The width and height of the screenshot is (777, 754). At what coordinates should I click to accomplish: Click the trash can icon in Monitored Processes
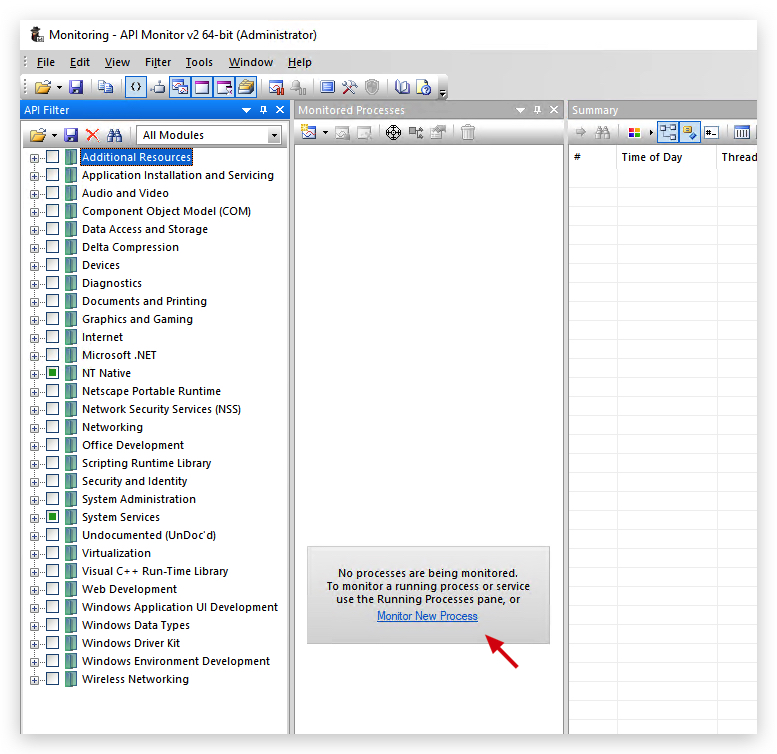click(x=468, y=132)
